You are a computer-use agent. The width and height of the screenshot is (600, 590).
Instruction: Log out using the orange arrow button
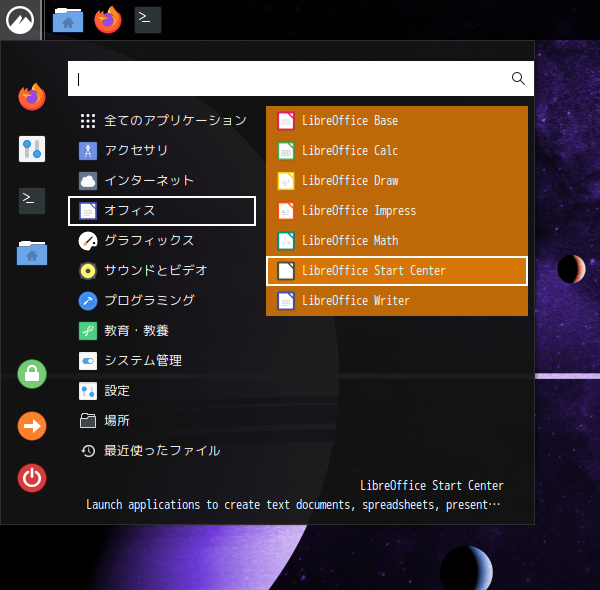coord(32,426)
